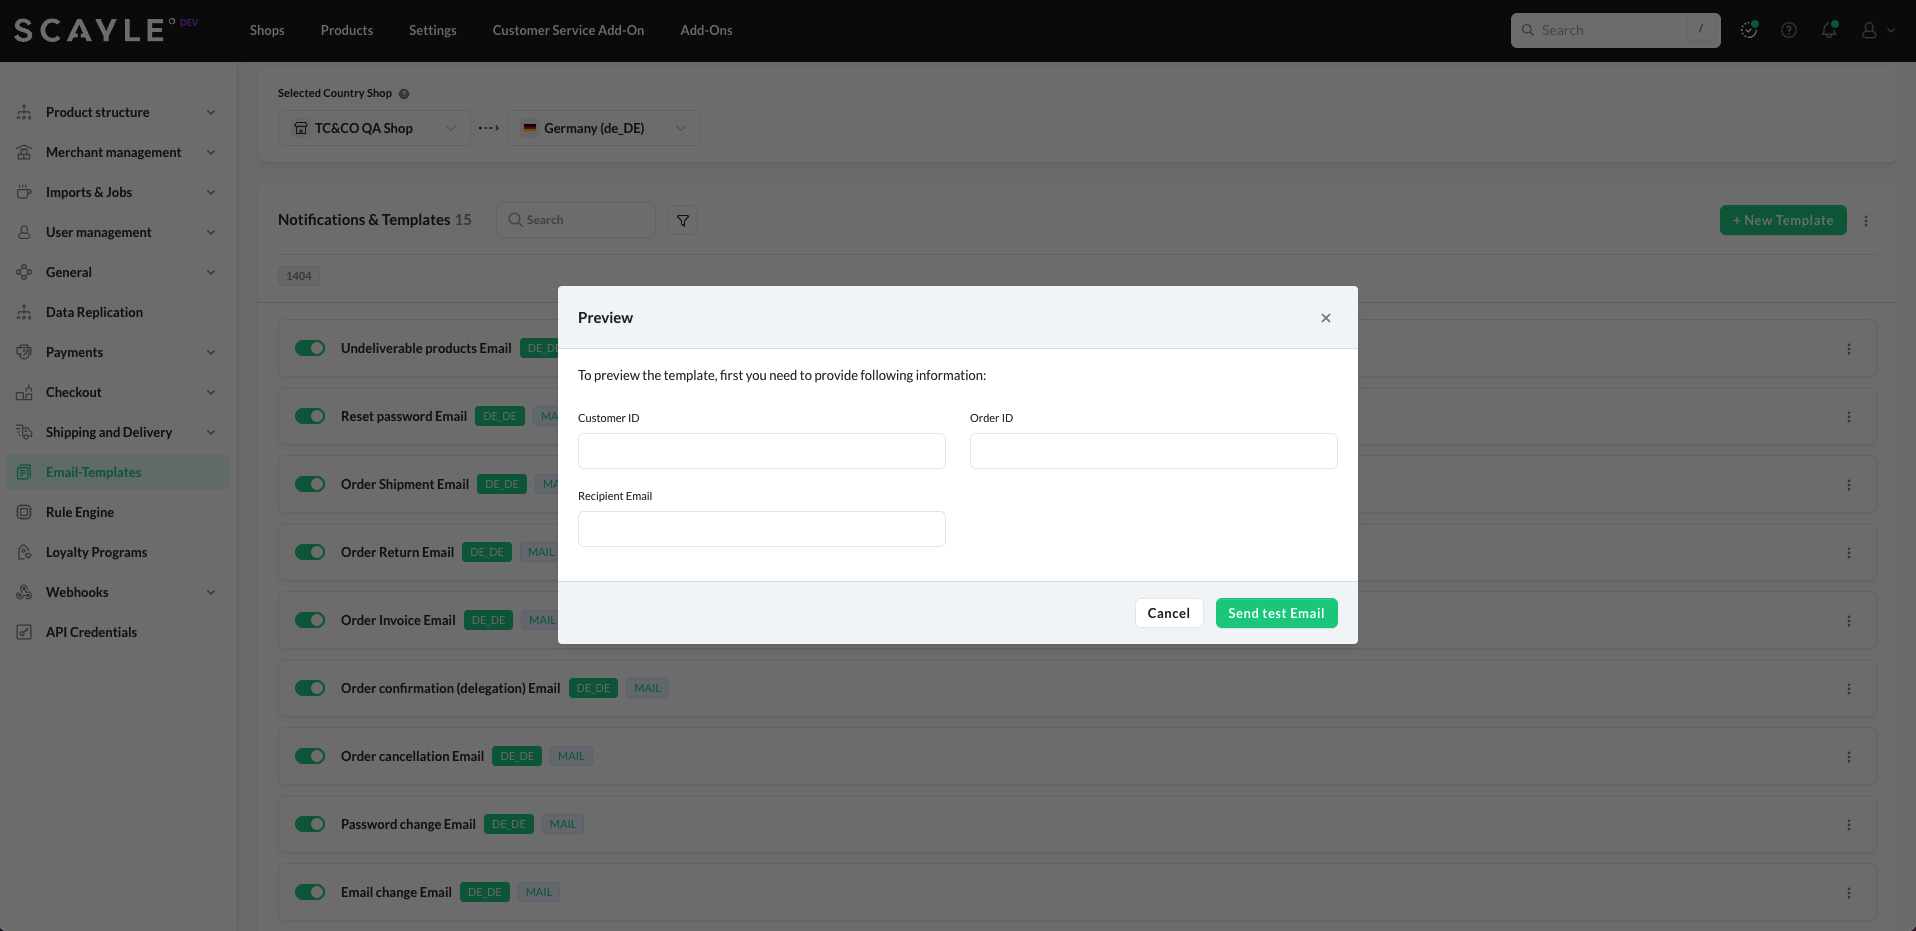Open the notifications bell icon

click(x=1828, y=30)
